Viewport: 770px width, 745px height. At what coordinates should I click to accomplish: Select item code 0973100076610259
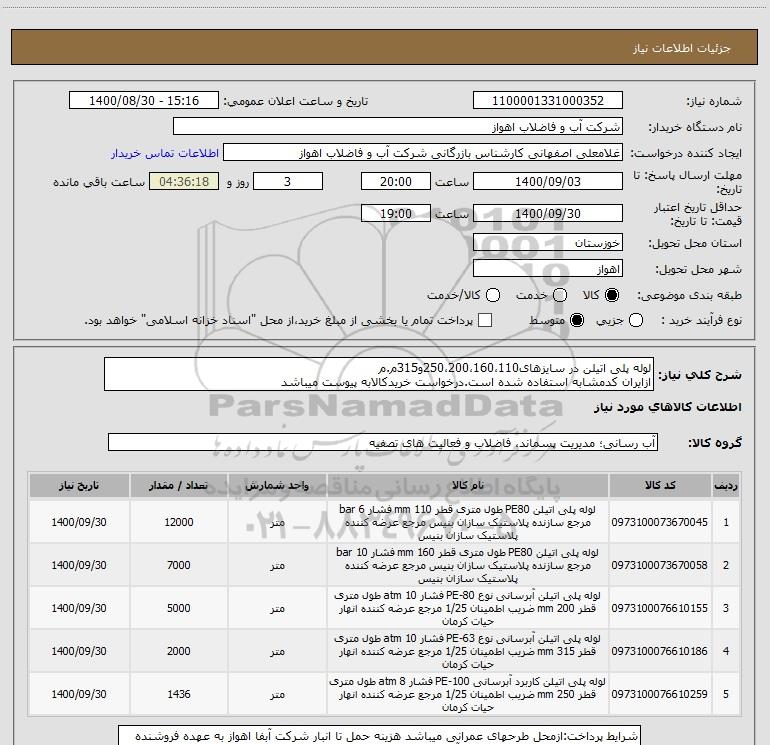660,694
